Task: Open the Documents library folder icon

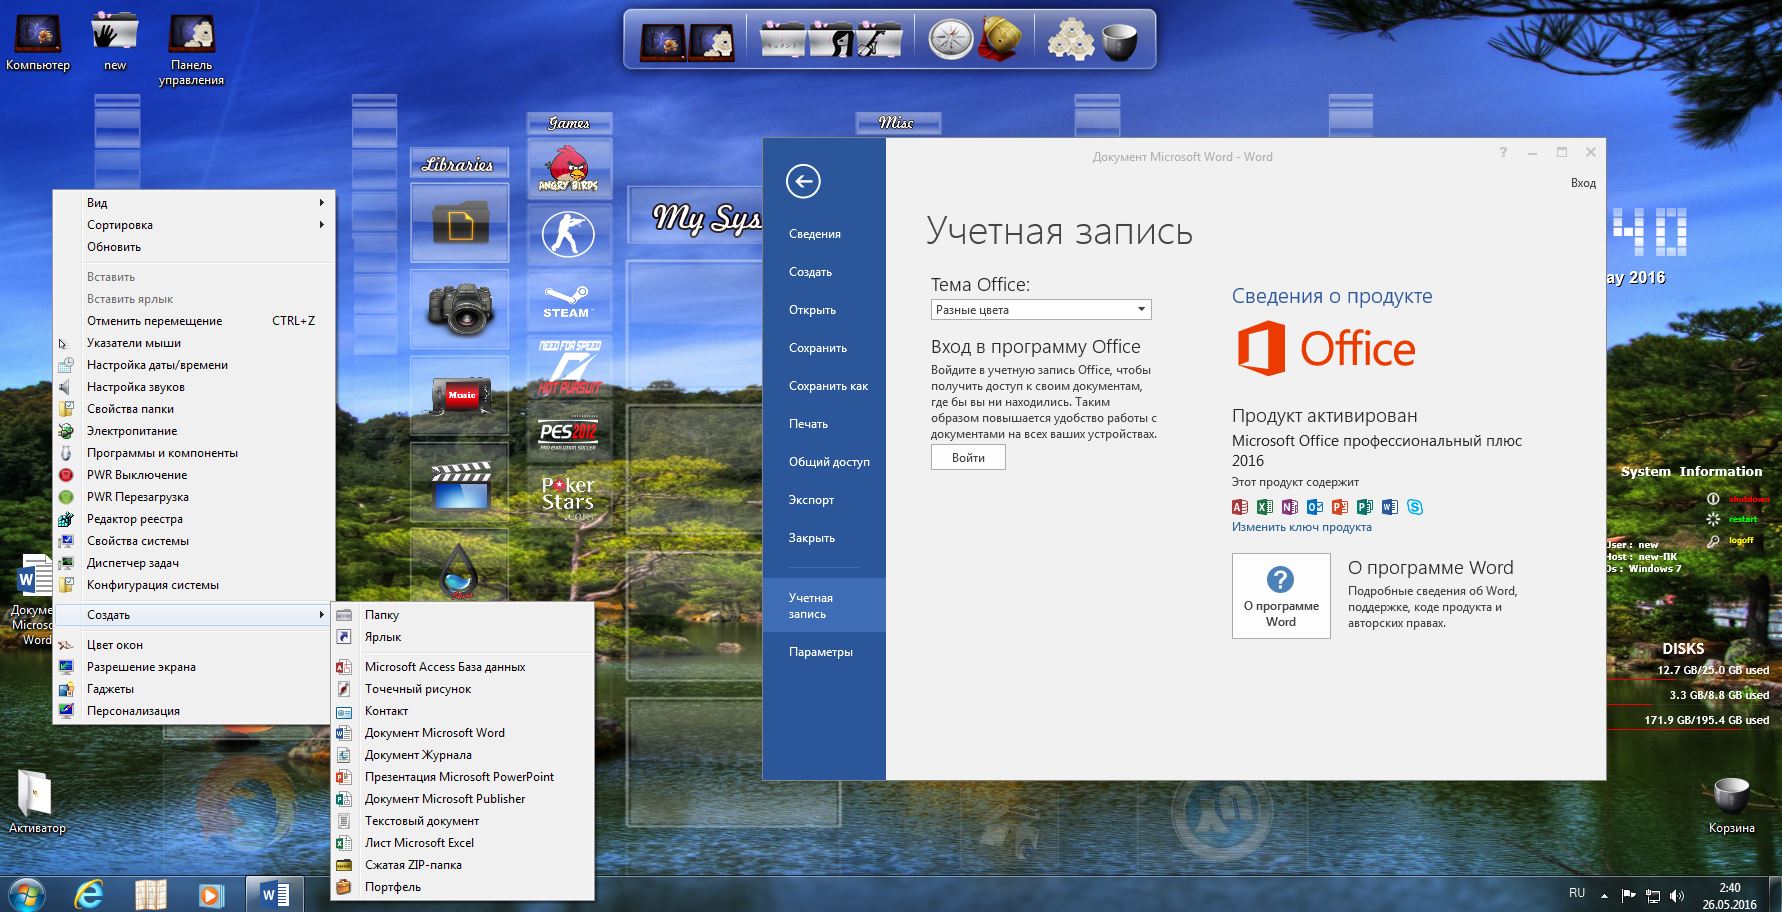Action: tap(459, 222)
